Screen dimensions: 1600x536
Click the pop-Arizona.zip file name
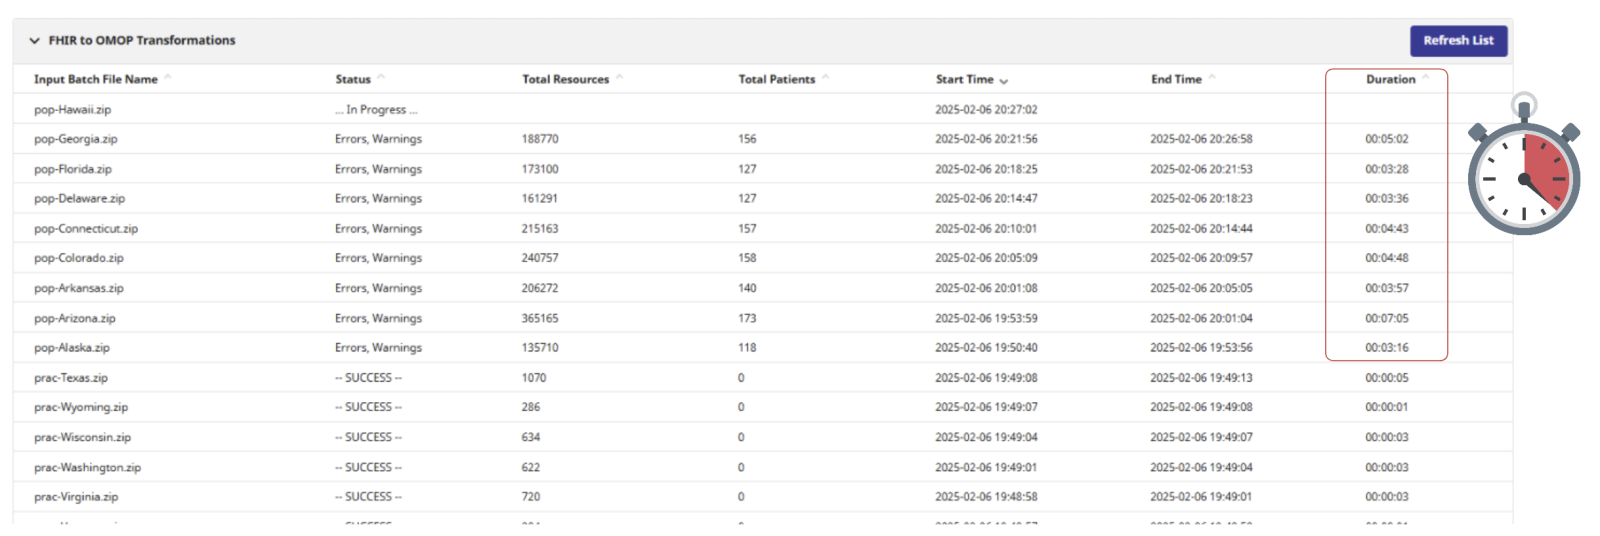pyautogui.click(x=74, y=318)
